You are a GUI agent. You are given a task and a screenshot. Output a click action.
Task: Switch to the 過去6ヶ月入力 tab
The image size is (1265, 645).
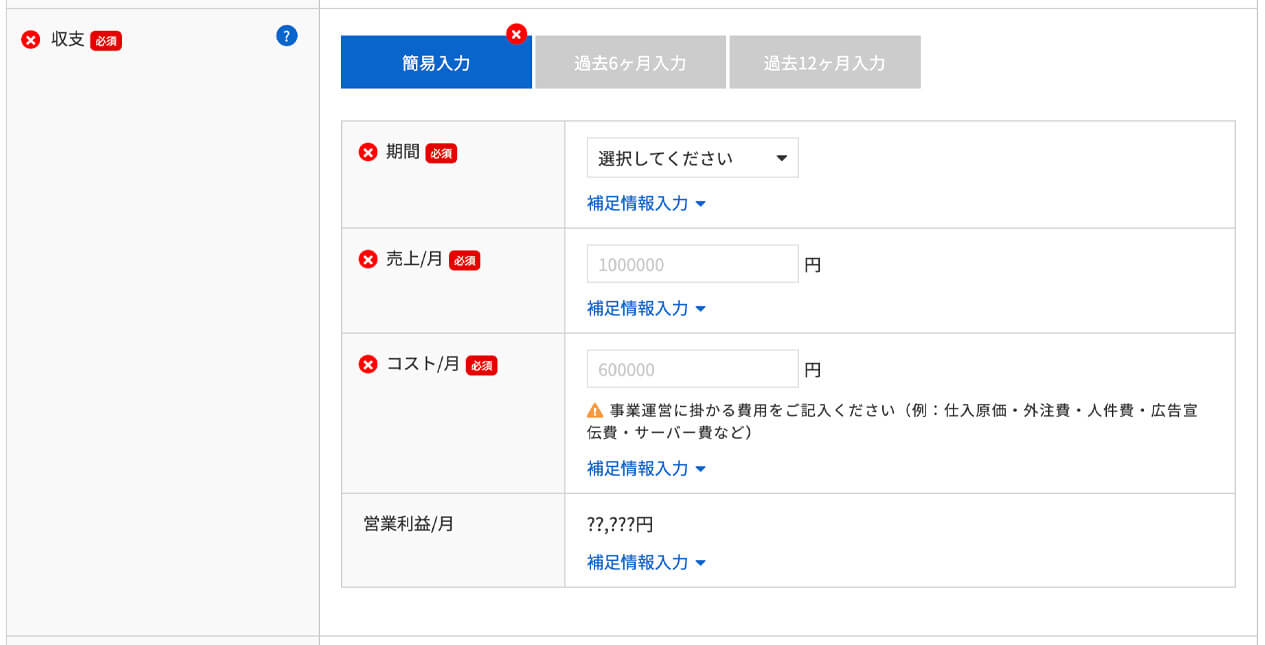[630, 63]
